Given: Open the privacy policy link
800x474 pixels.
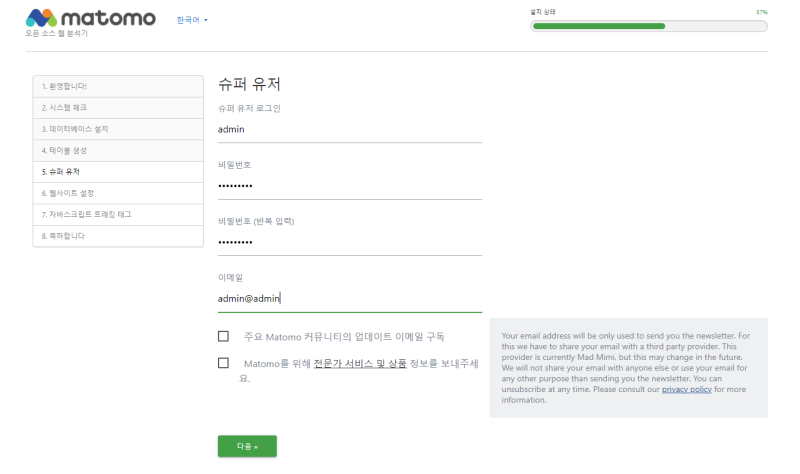Looking at the screenshot, I should tap(686, 389).
